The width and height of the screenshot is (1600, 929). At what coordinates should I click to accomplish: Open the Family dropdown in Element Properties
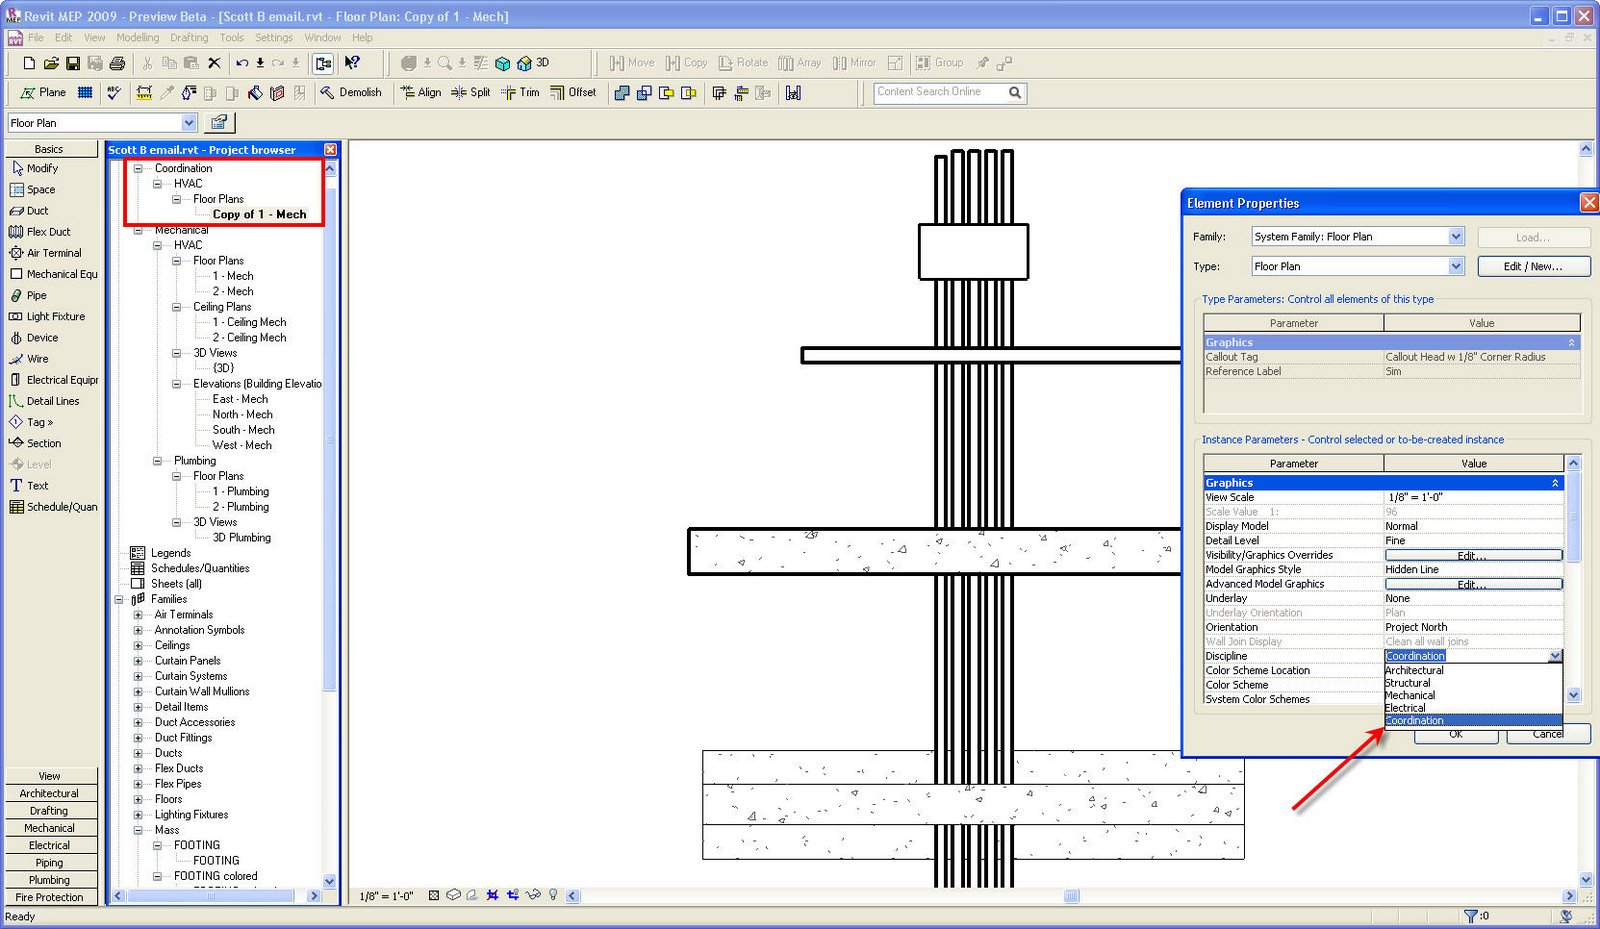click(x=1456, y=237)
